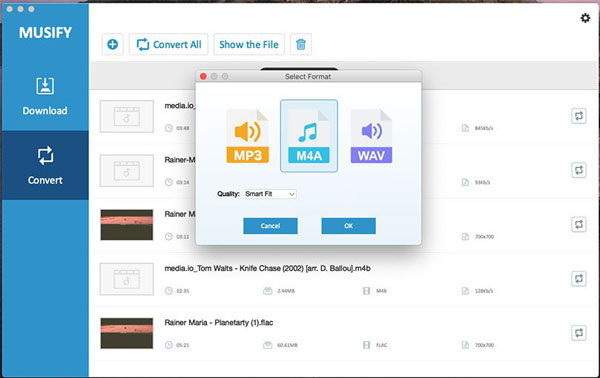Switch to the Download tab
Viewport: 600px width, 378px height.
point(45,96)
